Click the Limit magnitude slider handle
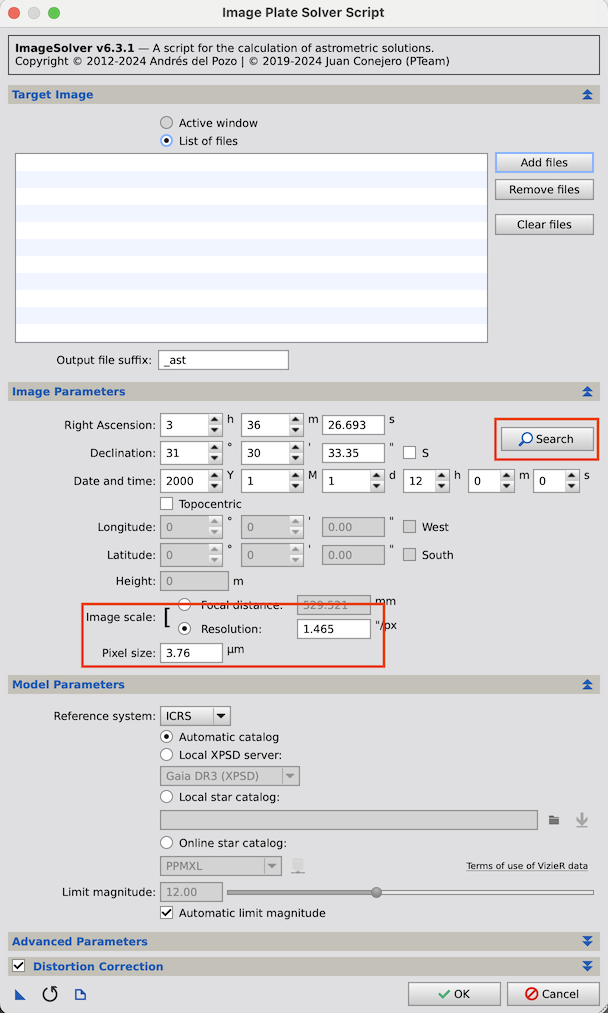This screenshot has height=1013, width=608. click(376, 892)
